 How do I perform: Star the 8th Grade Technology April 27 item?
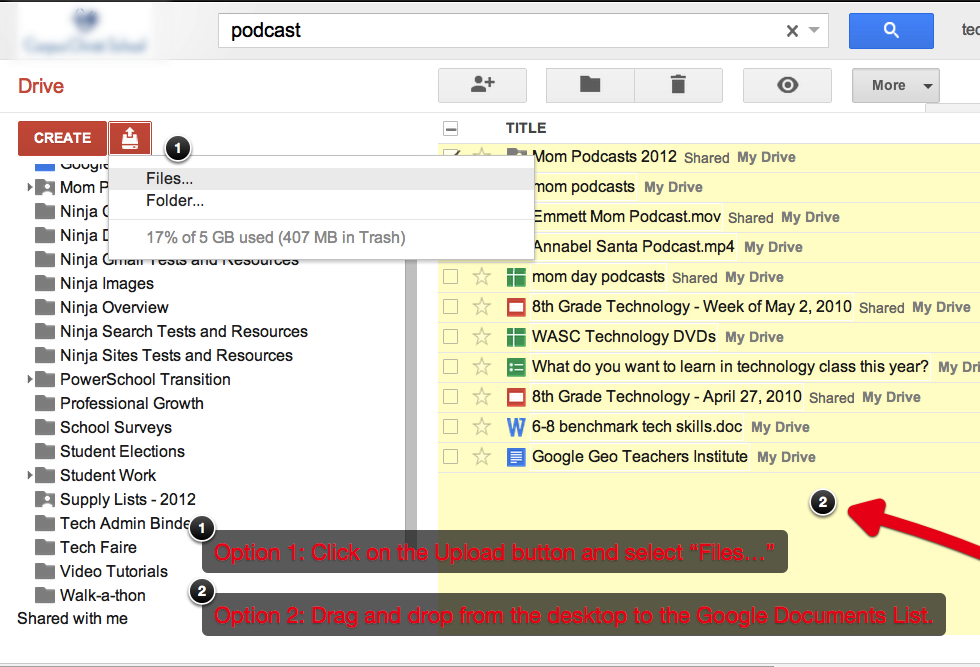[481, 396]
